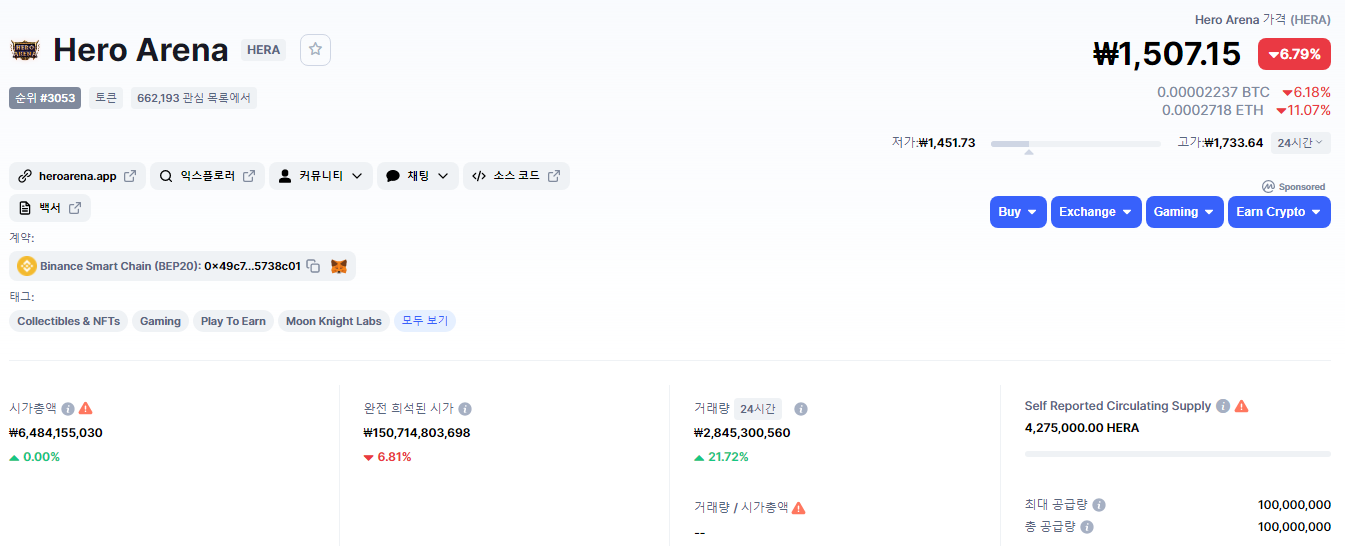Click the circulating supply progress bar

coord(1178,454)
